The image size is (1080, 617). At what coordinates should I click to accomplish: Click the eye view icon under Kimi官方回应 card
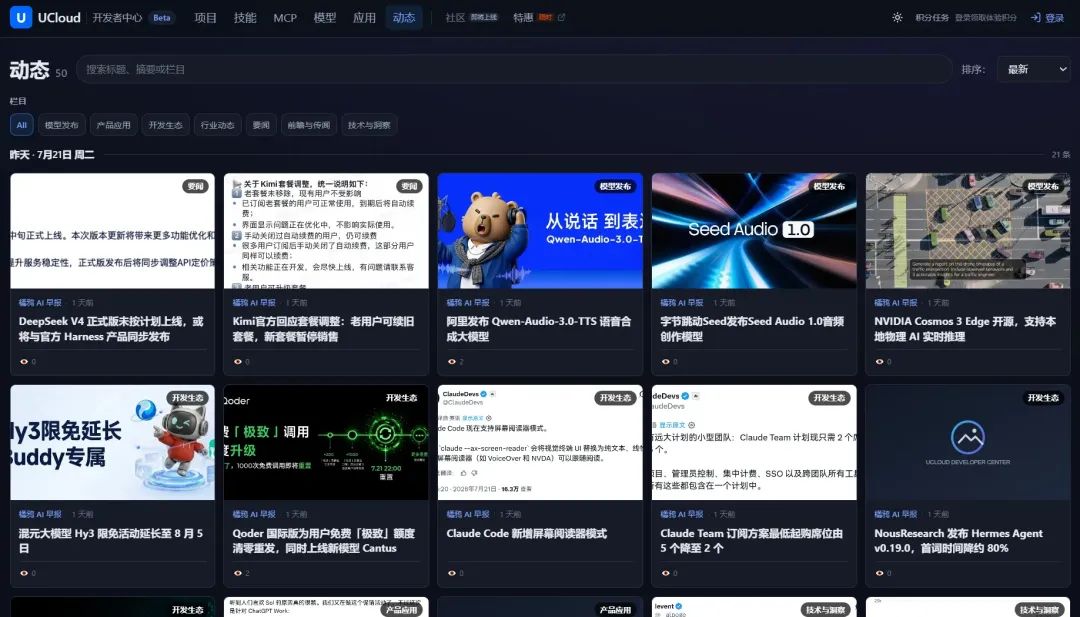(238, 362)
